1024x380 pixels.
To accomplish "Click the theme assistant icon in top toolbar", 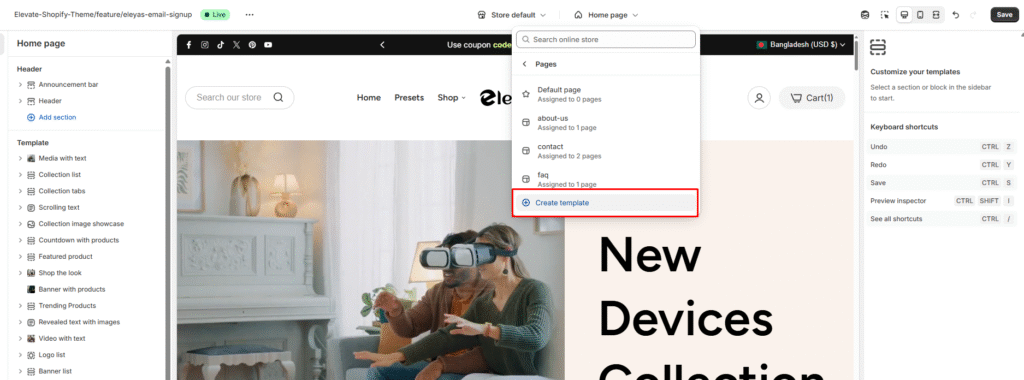I will point(865,14).
